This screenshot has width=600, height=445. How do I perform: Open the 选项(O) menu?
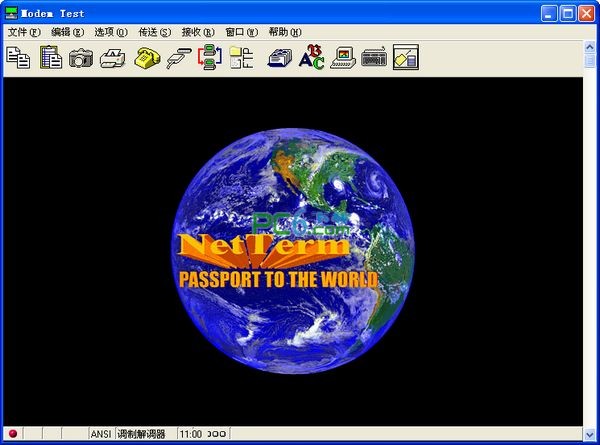pos(111,32)
